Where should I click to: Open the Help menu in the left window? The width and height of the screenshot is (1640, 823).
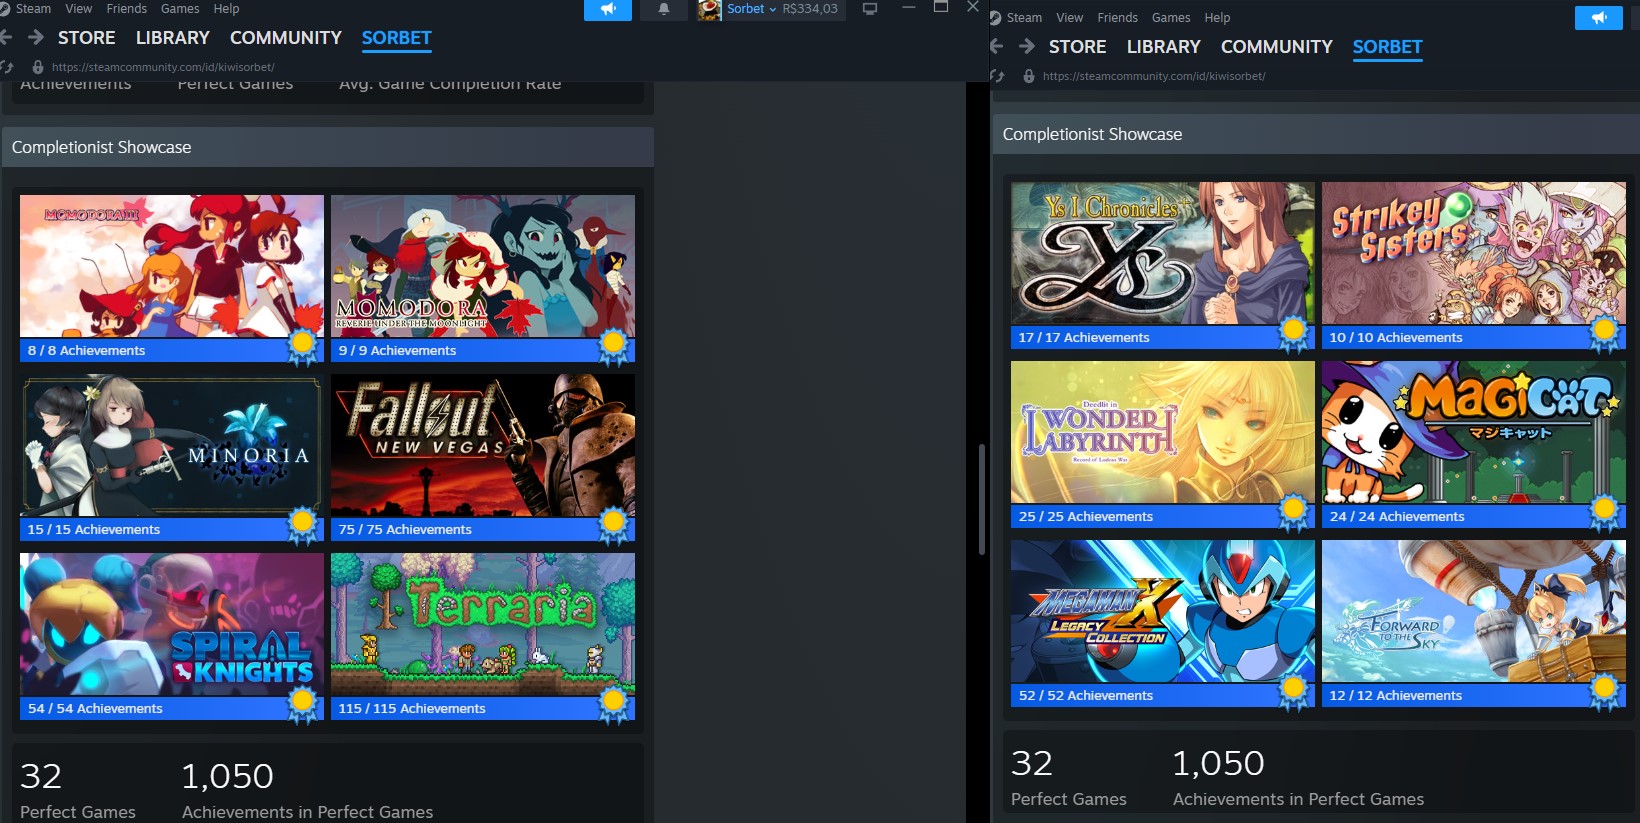click(x=226, y=8)
